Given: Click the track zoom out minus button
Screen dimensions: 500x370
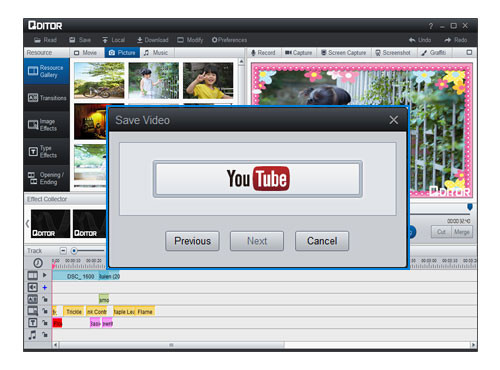Looking at the screenshot, I should click(63, 251).
